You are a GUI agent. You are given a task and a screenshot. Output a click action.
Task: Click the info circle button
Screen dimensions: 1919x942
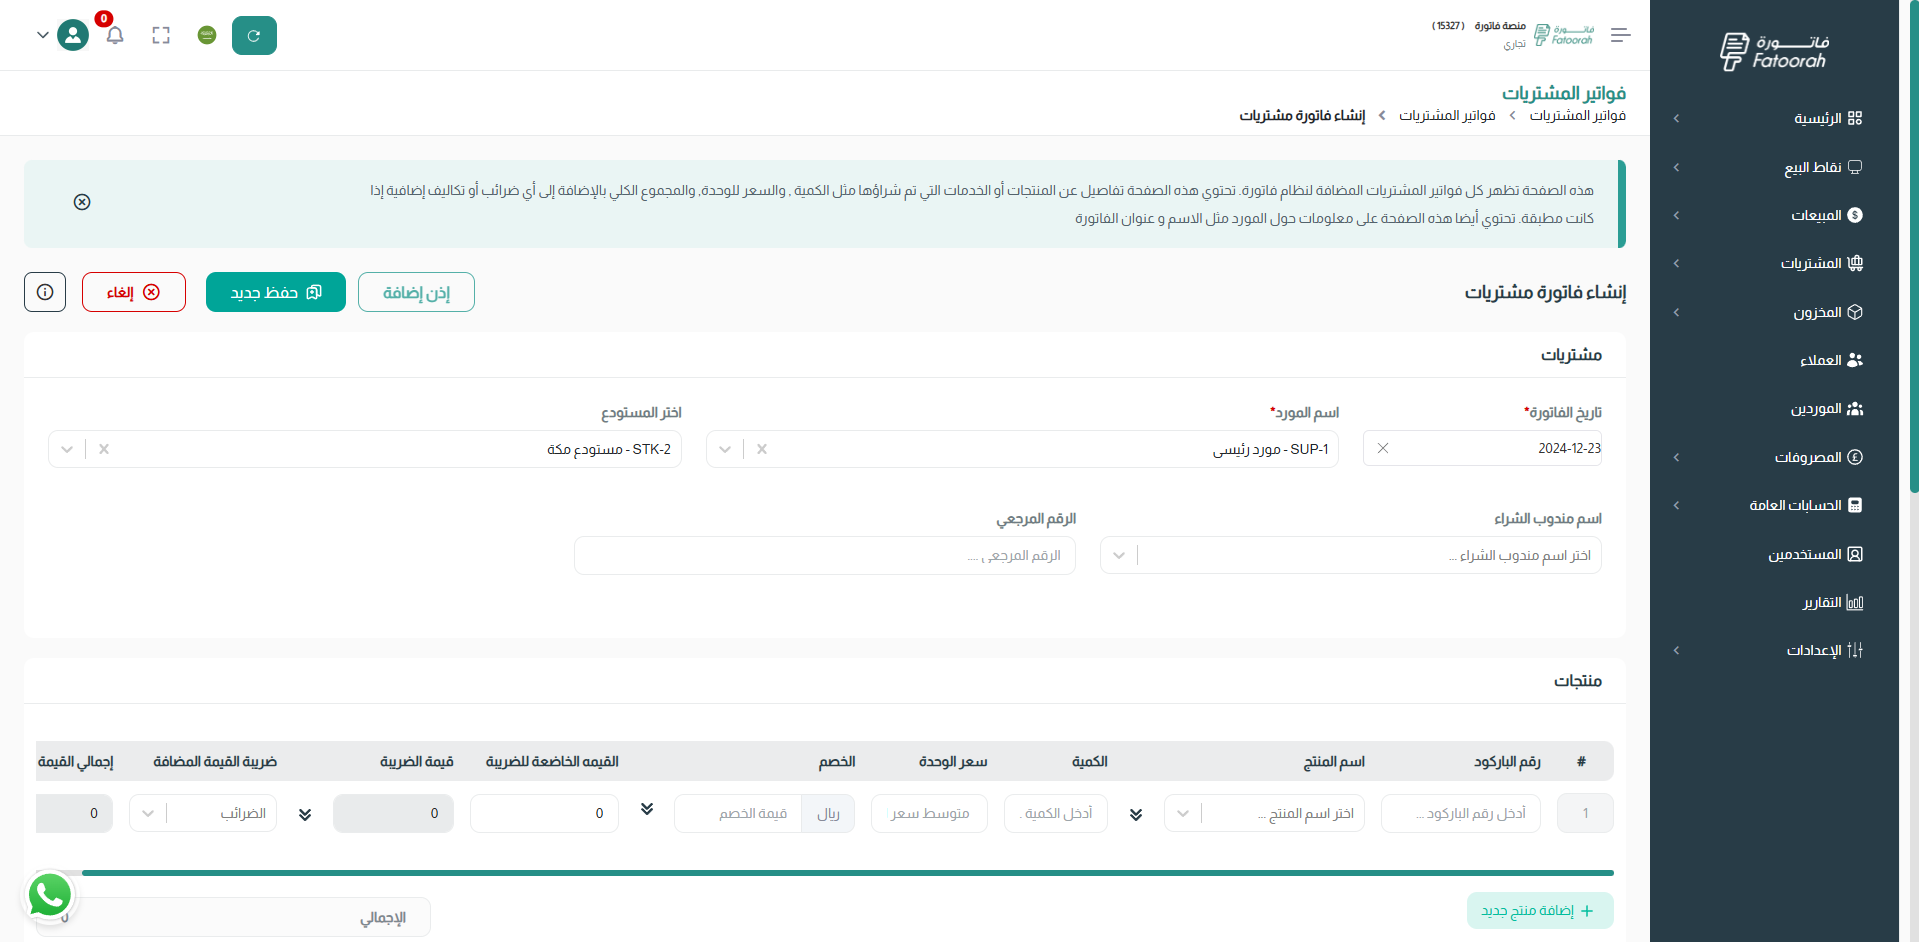(x=45, y=292)
